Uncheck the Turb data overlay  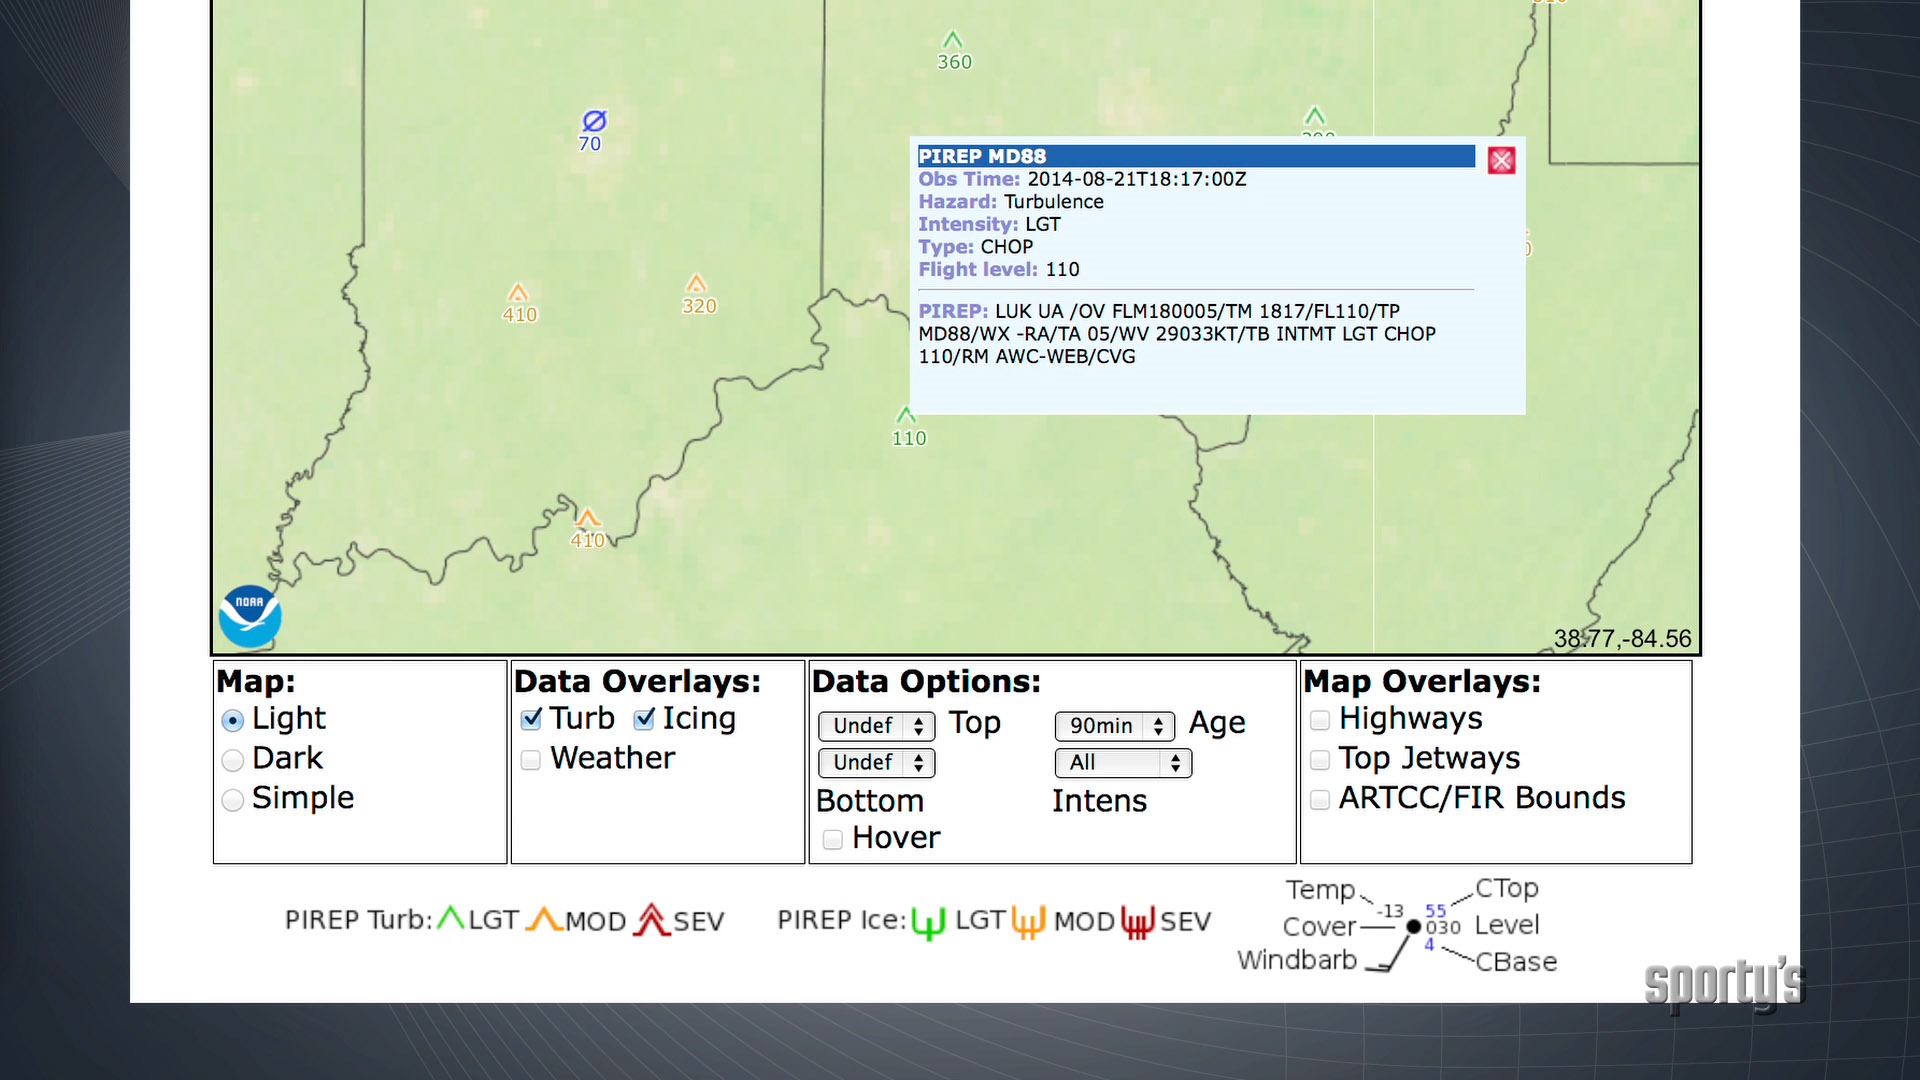coord(531,719)
